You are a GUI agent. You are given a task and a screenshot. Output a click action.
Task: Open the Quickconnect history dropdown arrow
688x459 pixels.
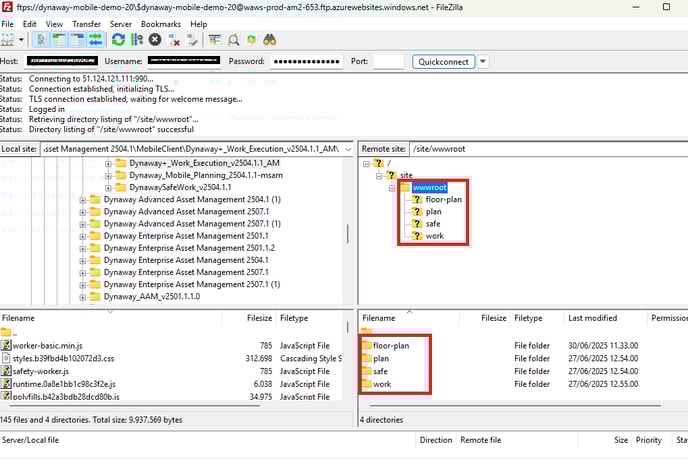(x=483, y=61)
